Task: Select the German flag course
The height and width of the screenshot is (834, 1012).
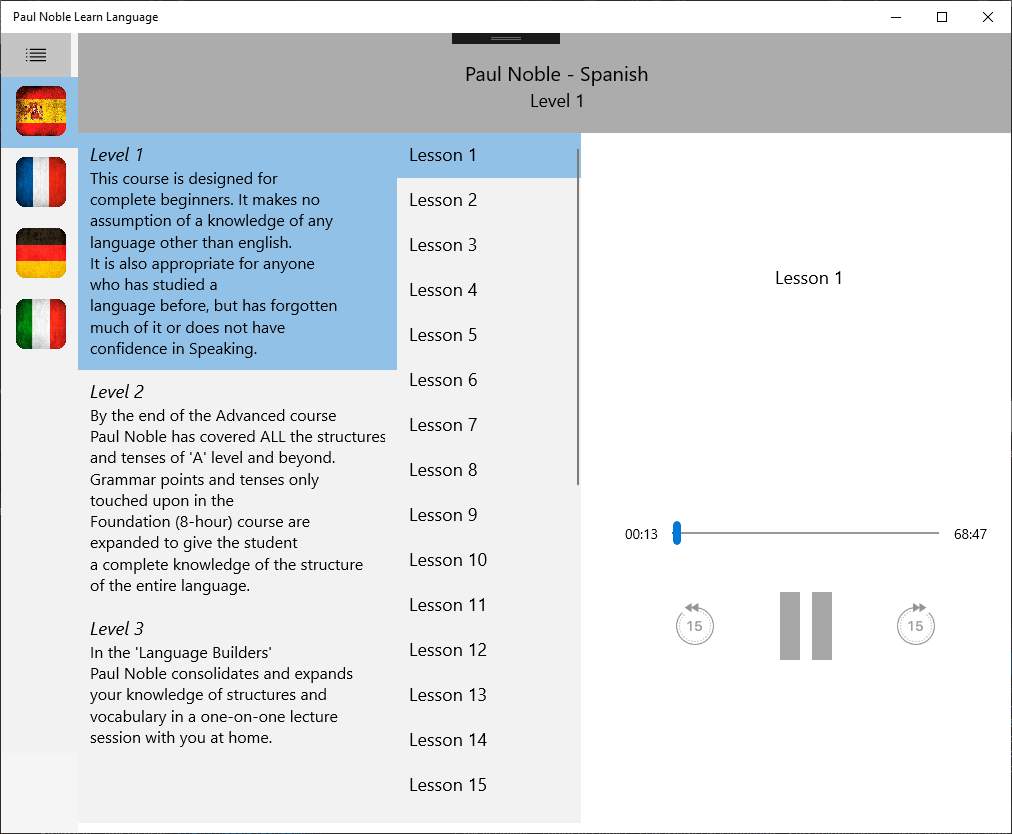Action: (x=41, y=253)
